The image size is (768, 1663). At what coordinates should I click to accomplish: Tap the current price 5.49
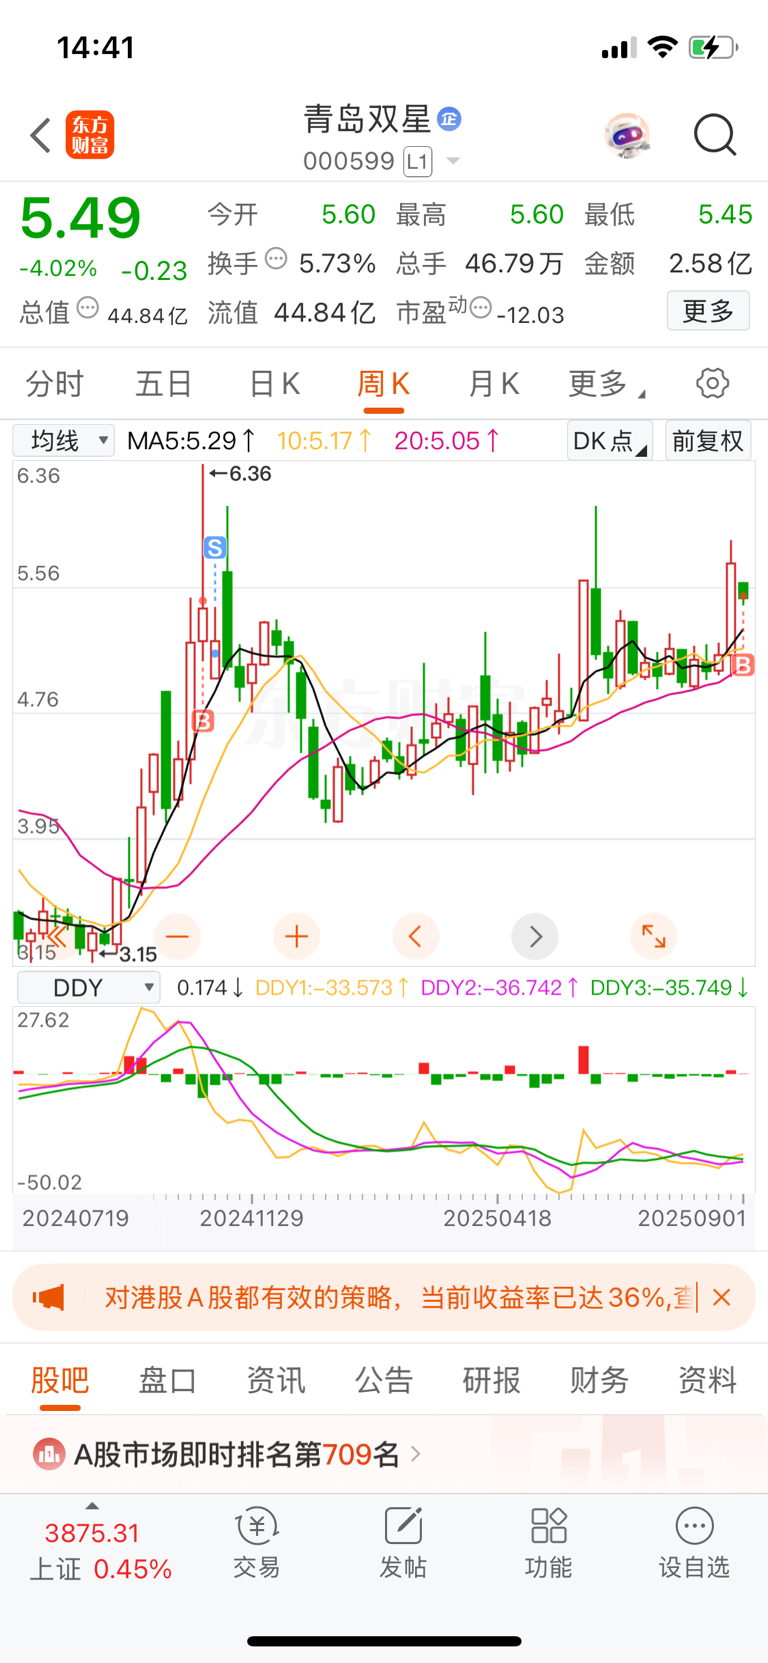(x=80, y=219)
